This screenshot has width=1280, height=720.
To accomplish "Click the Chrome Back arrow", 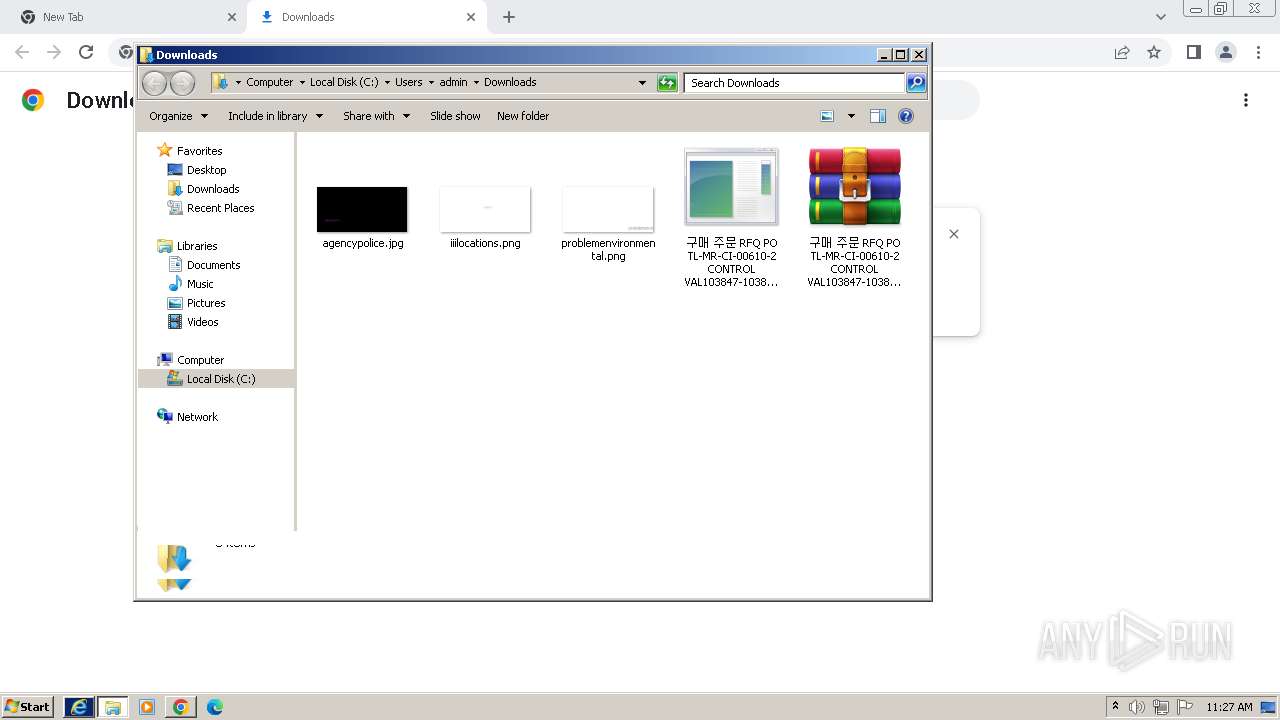I will (x=22, y=52).
